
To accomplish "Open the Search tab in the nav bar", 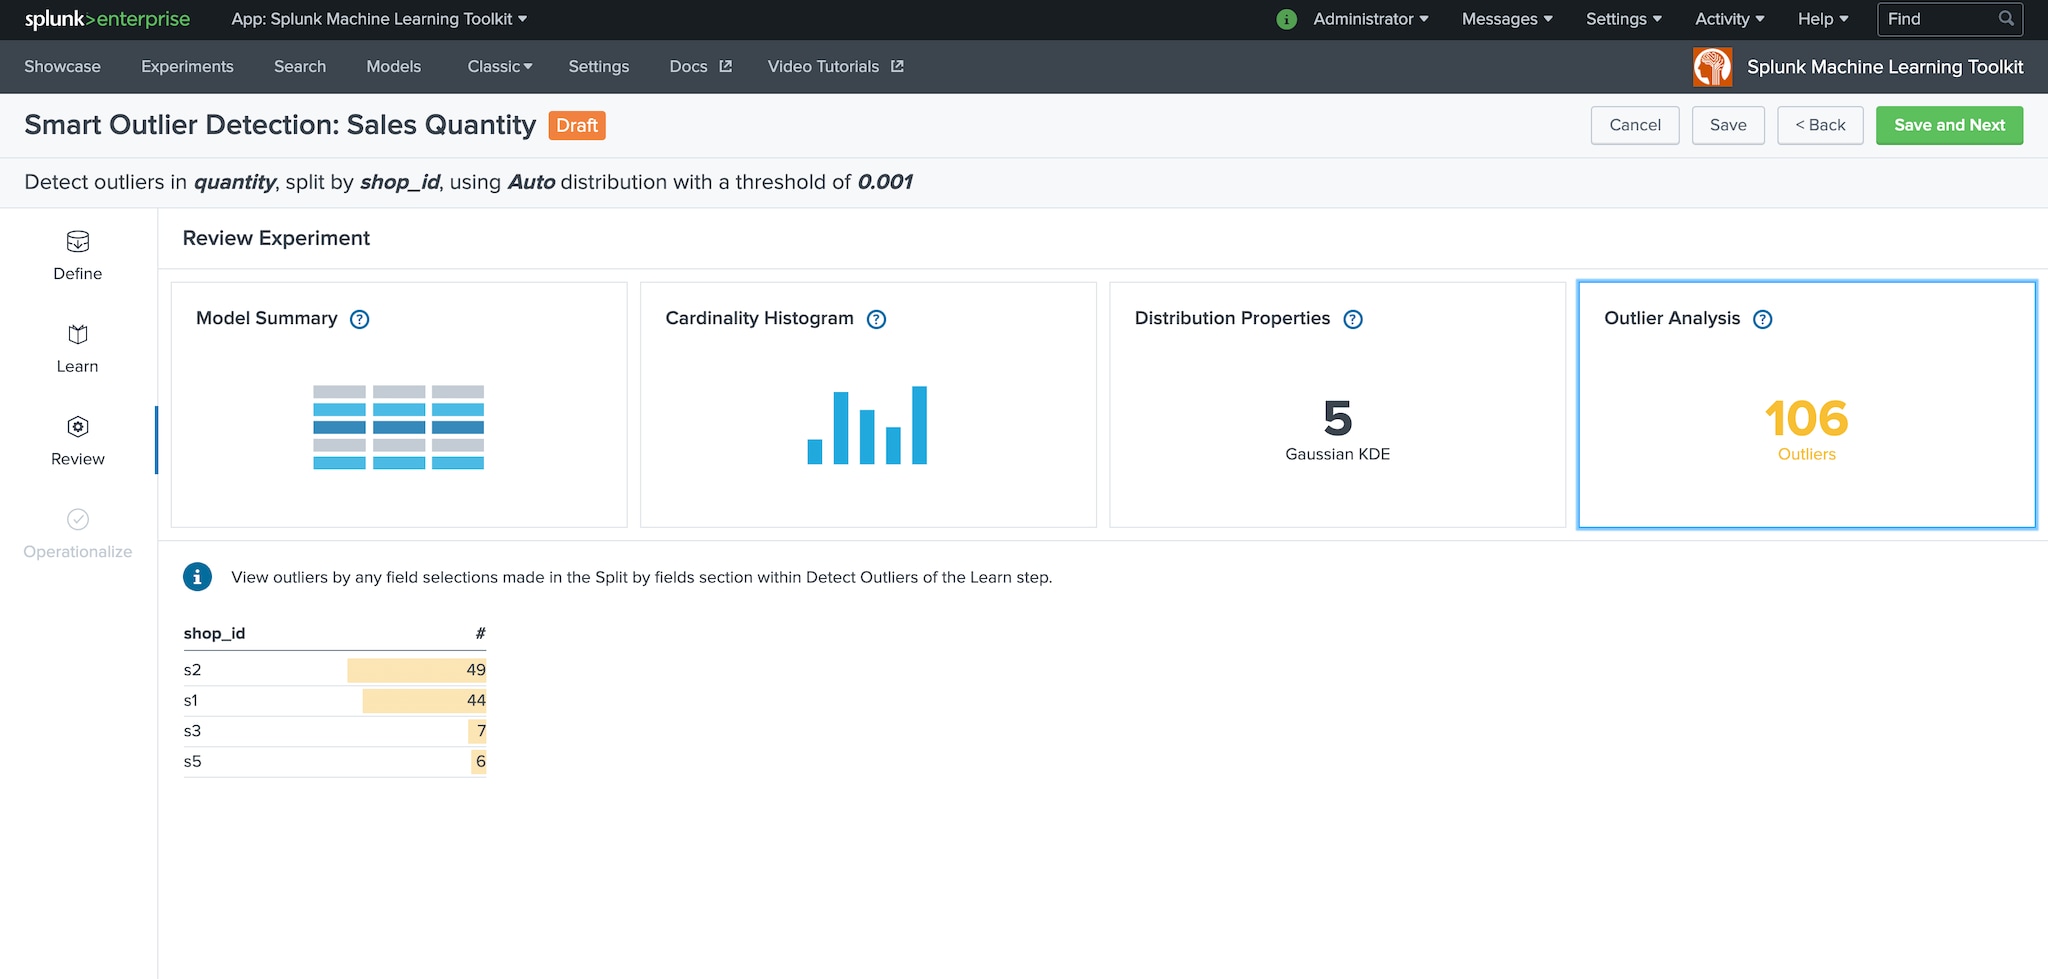I will click(300, 66).
